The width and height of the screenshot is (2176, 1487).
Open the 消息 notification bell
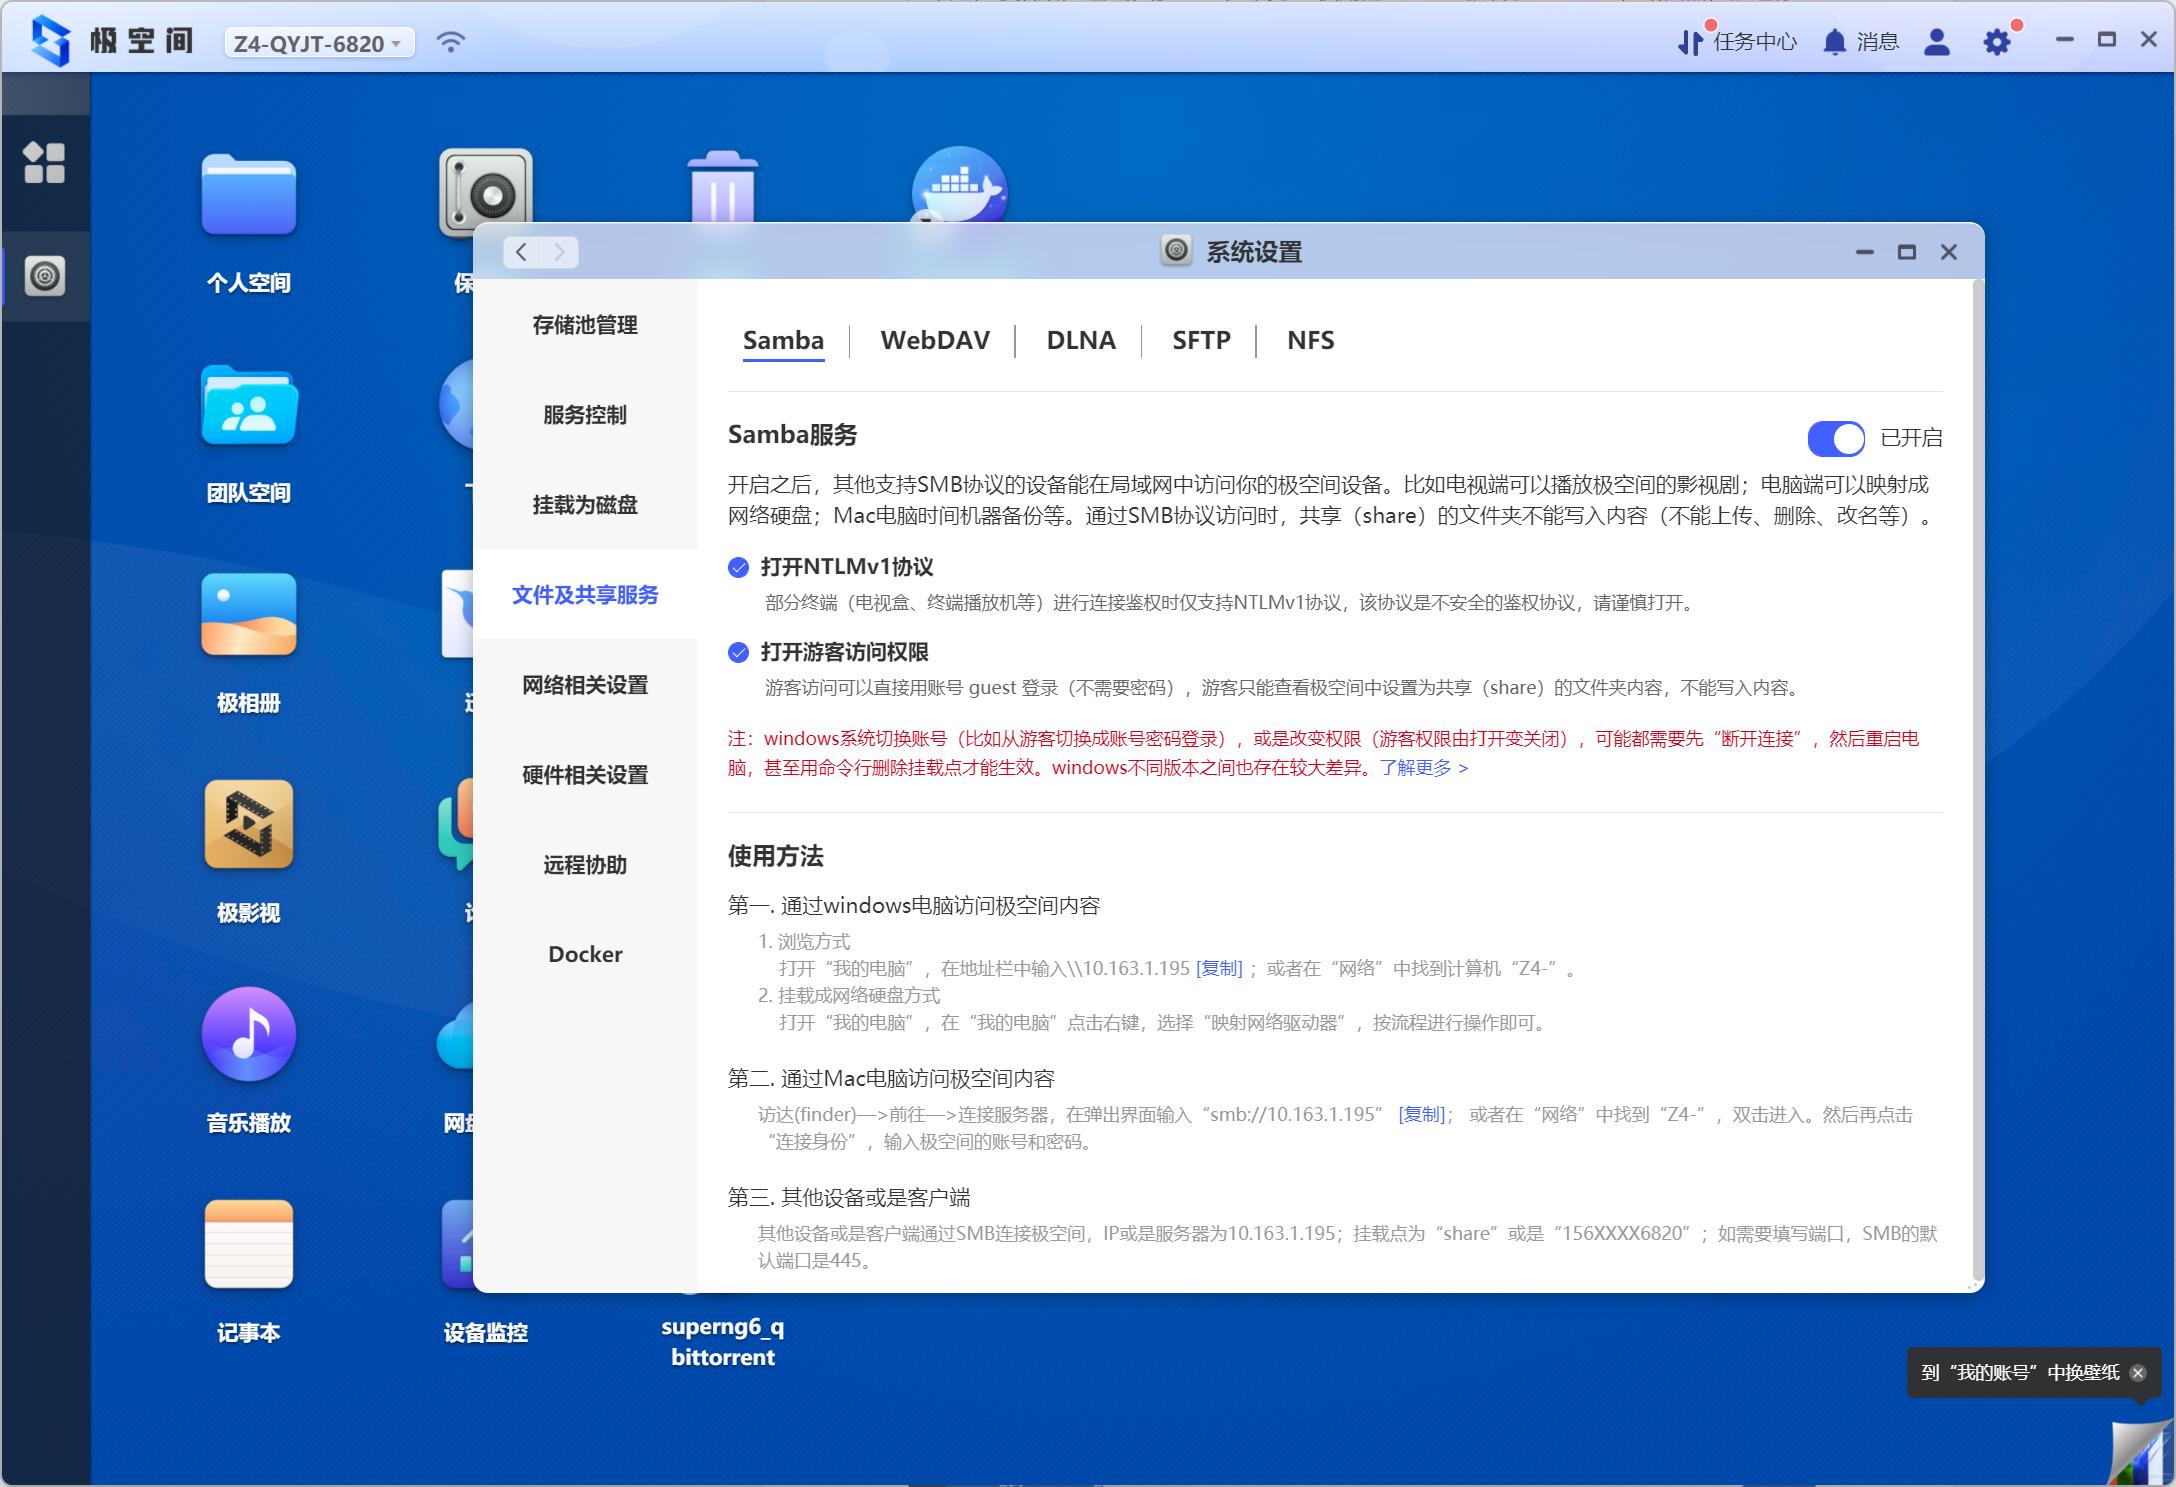(x=1836, y=42)
